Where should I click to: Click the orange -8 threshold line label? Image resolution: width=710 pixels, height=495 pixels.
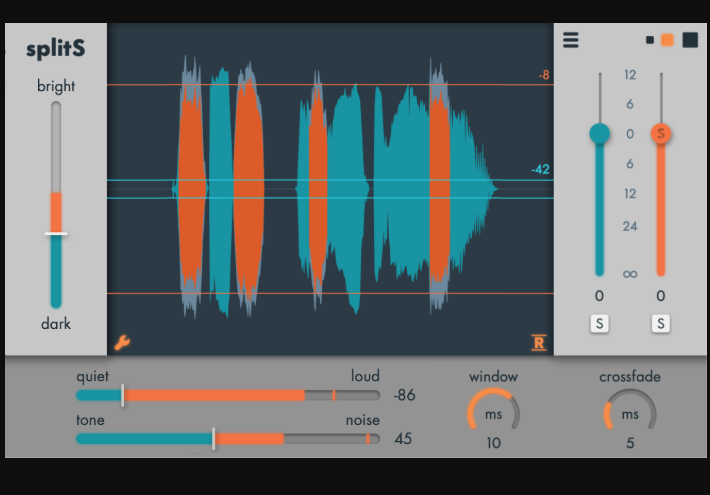(543, 75)
